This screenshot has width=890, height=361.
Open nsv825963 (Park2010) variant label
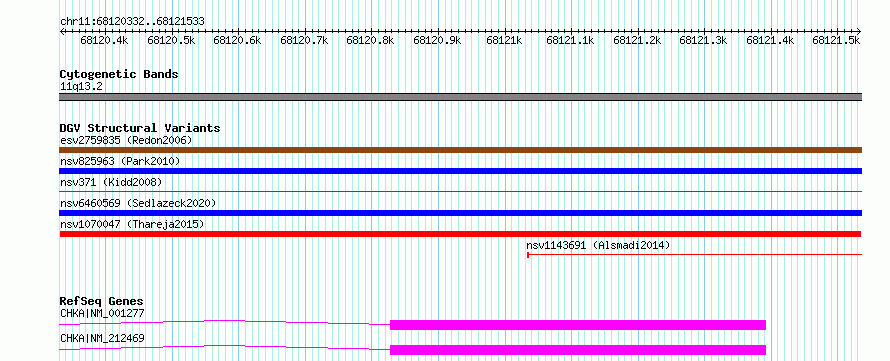click(120, 161)
